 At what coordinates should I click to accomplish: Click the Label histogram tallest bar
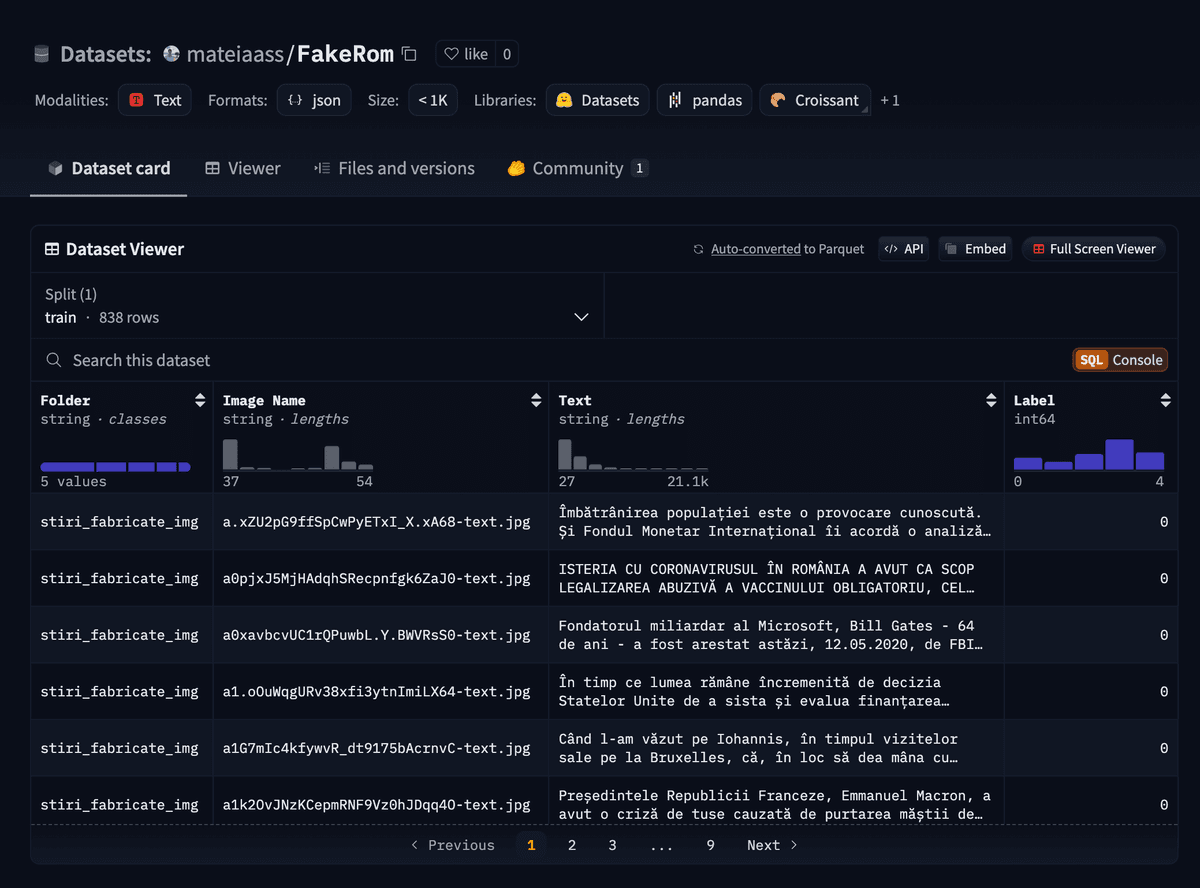click(1119, 455)
